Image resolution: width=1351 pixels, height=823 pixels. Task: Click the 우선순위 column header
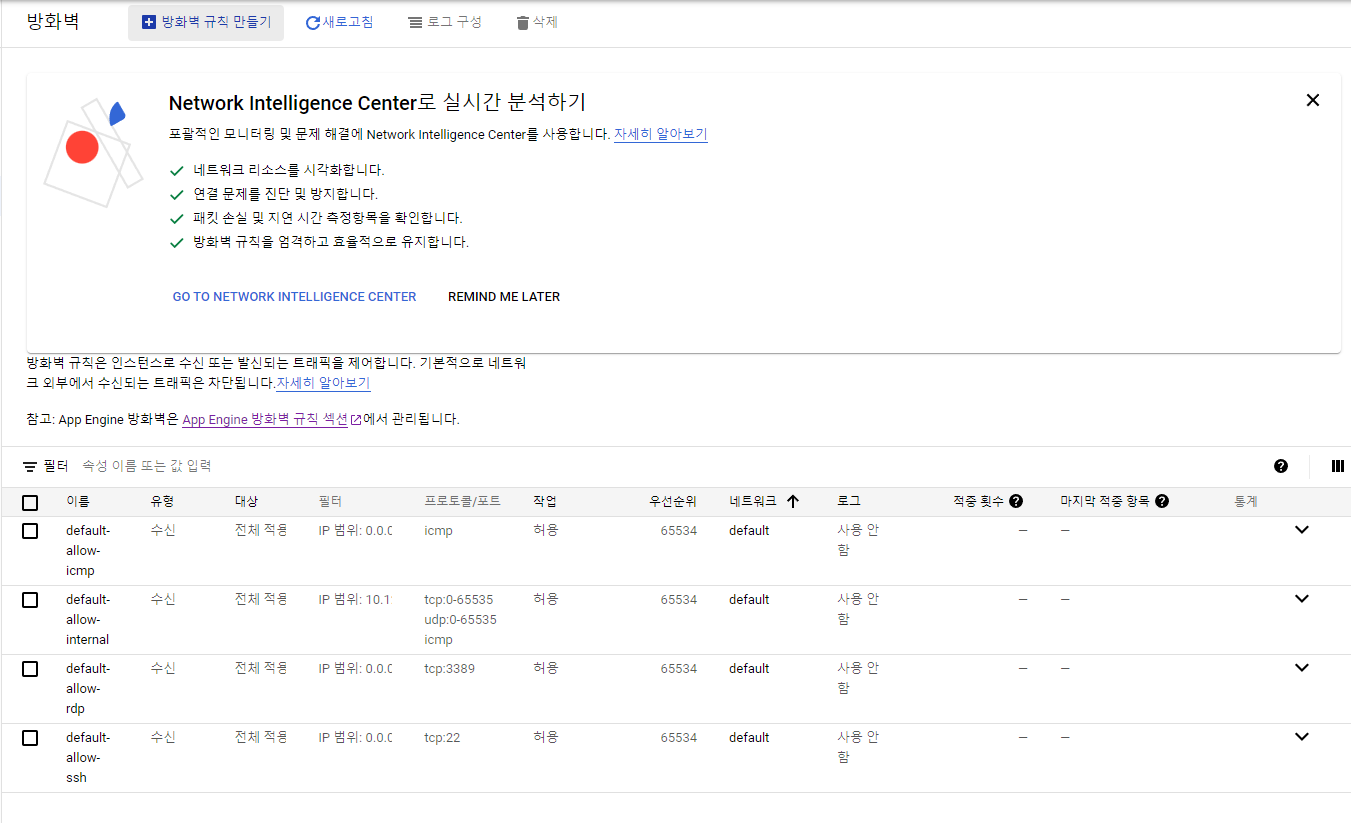coord(673,502)
